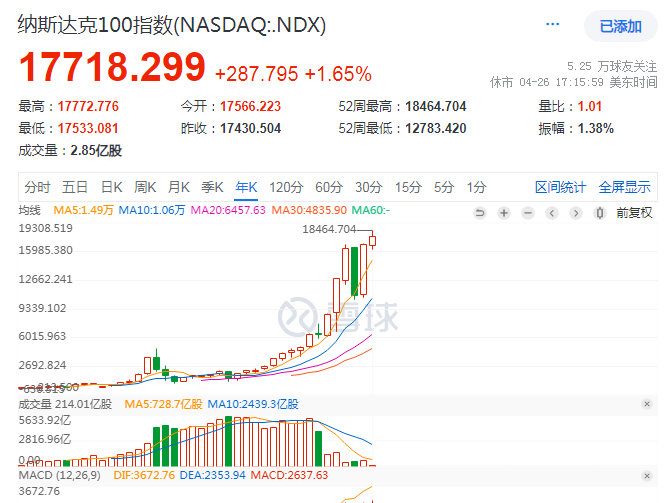The height and width of the screenshot is (503, 671).
Task: Click the MA60:- label
Action: pos(371,210)
